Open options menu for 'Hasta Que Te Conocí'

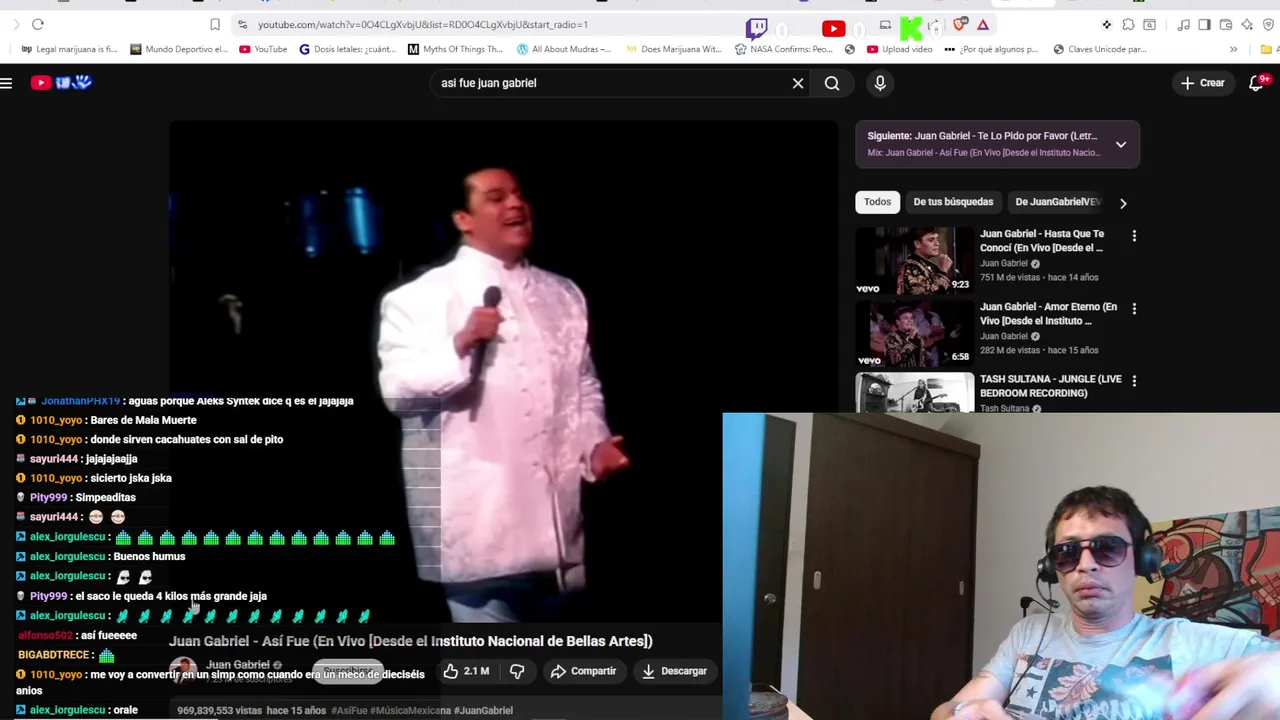(1134, 236)
